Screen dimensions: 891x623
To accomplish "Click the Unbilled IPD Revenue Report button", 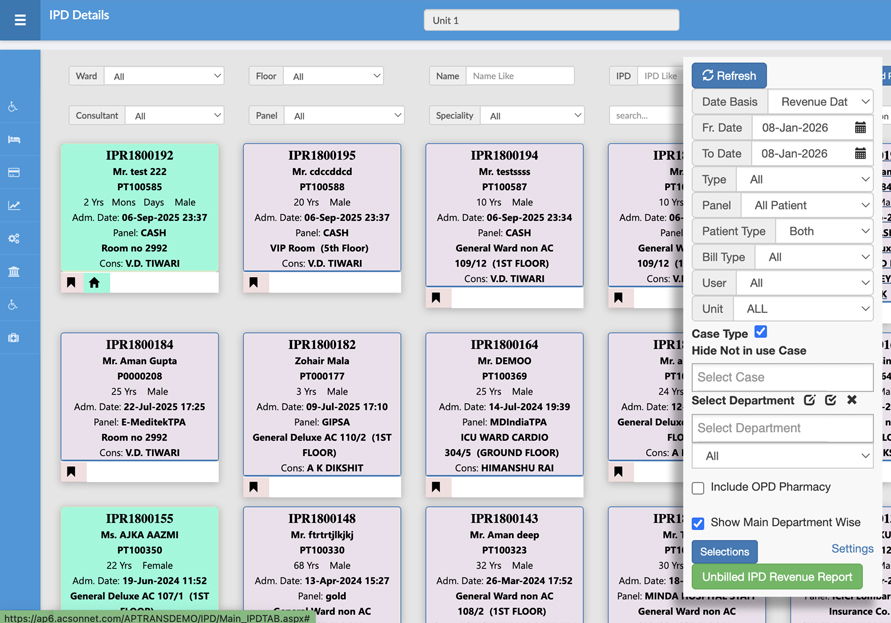I will click(777, 577).
